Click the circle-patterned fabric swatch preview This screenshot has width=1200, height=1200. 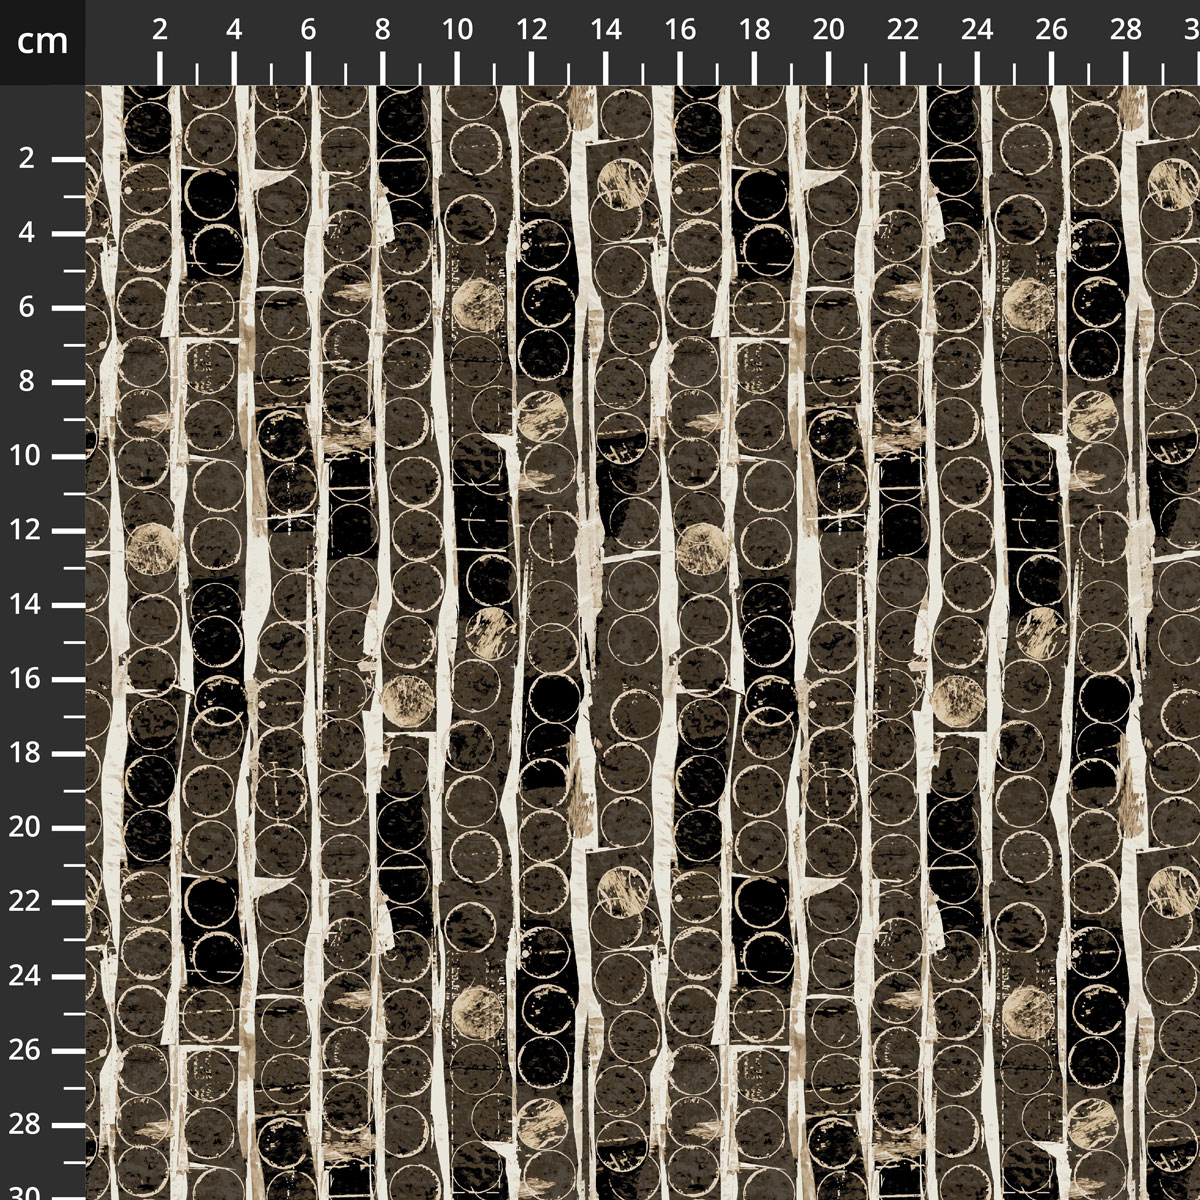643,643
